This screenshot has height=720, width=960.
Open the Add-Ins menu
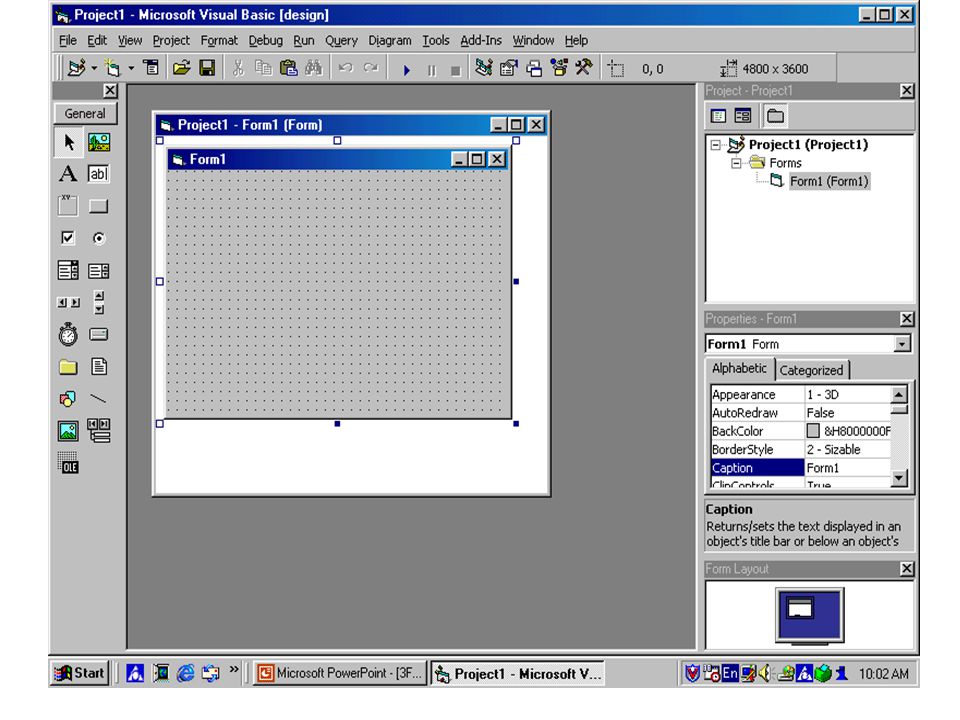[481, 40]
